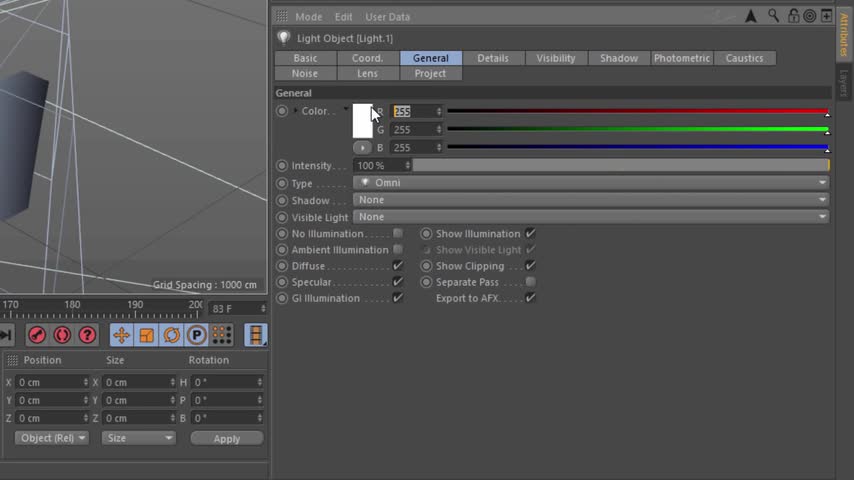The image size is (854, 480).
Task: Open the Visibility tab
Action: 556,58
